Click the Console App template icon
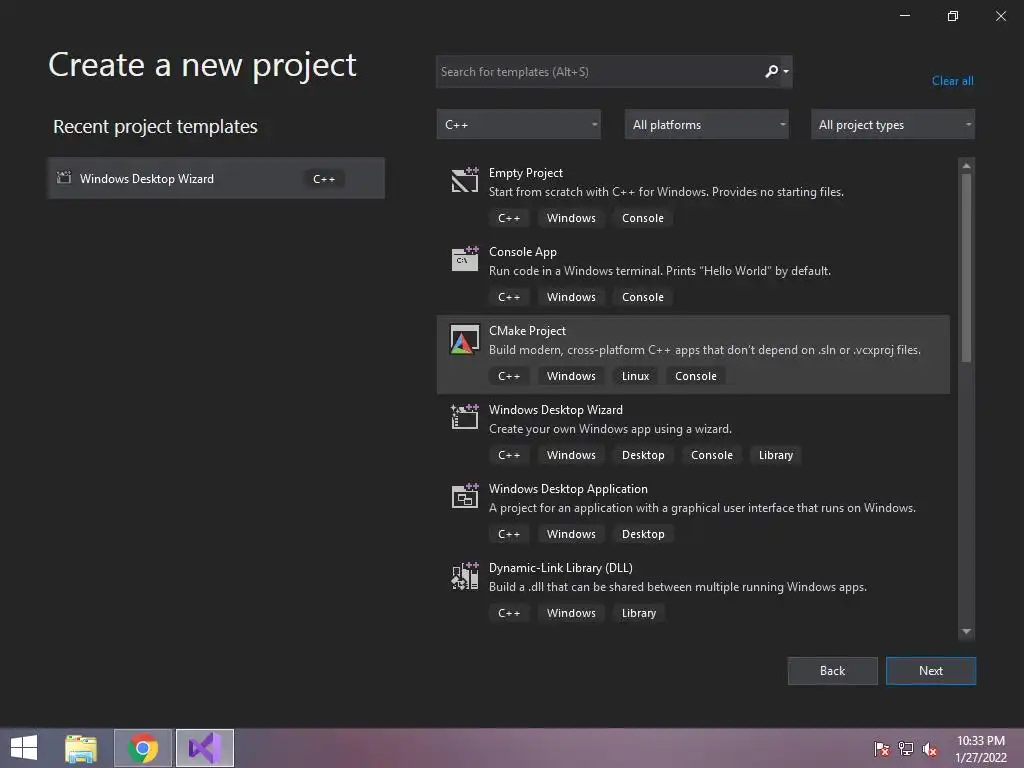The height and width of the screenshot is (768, 1024). [x=465, y=259]
